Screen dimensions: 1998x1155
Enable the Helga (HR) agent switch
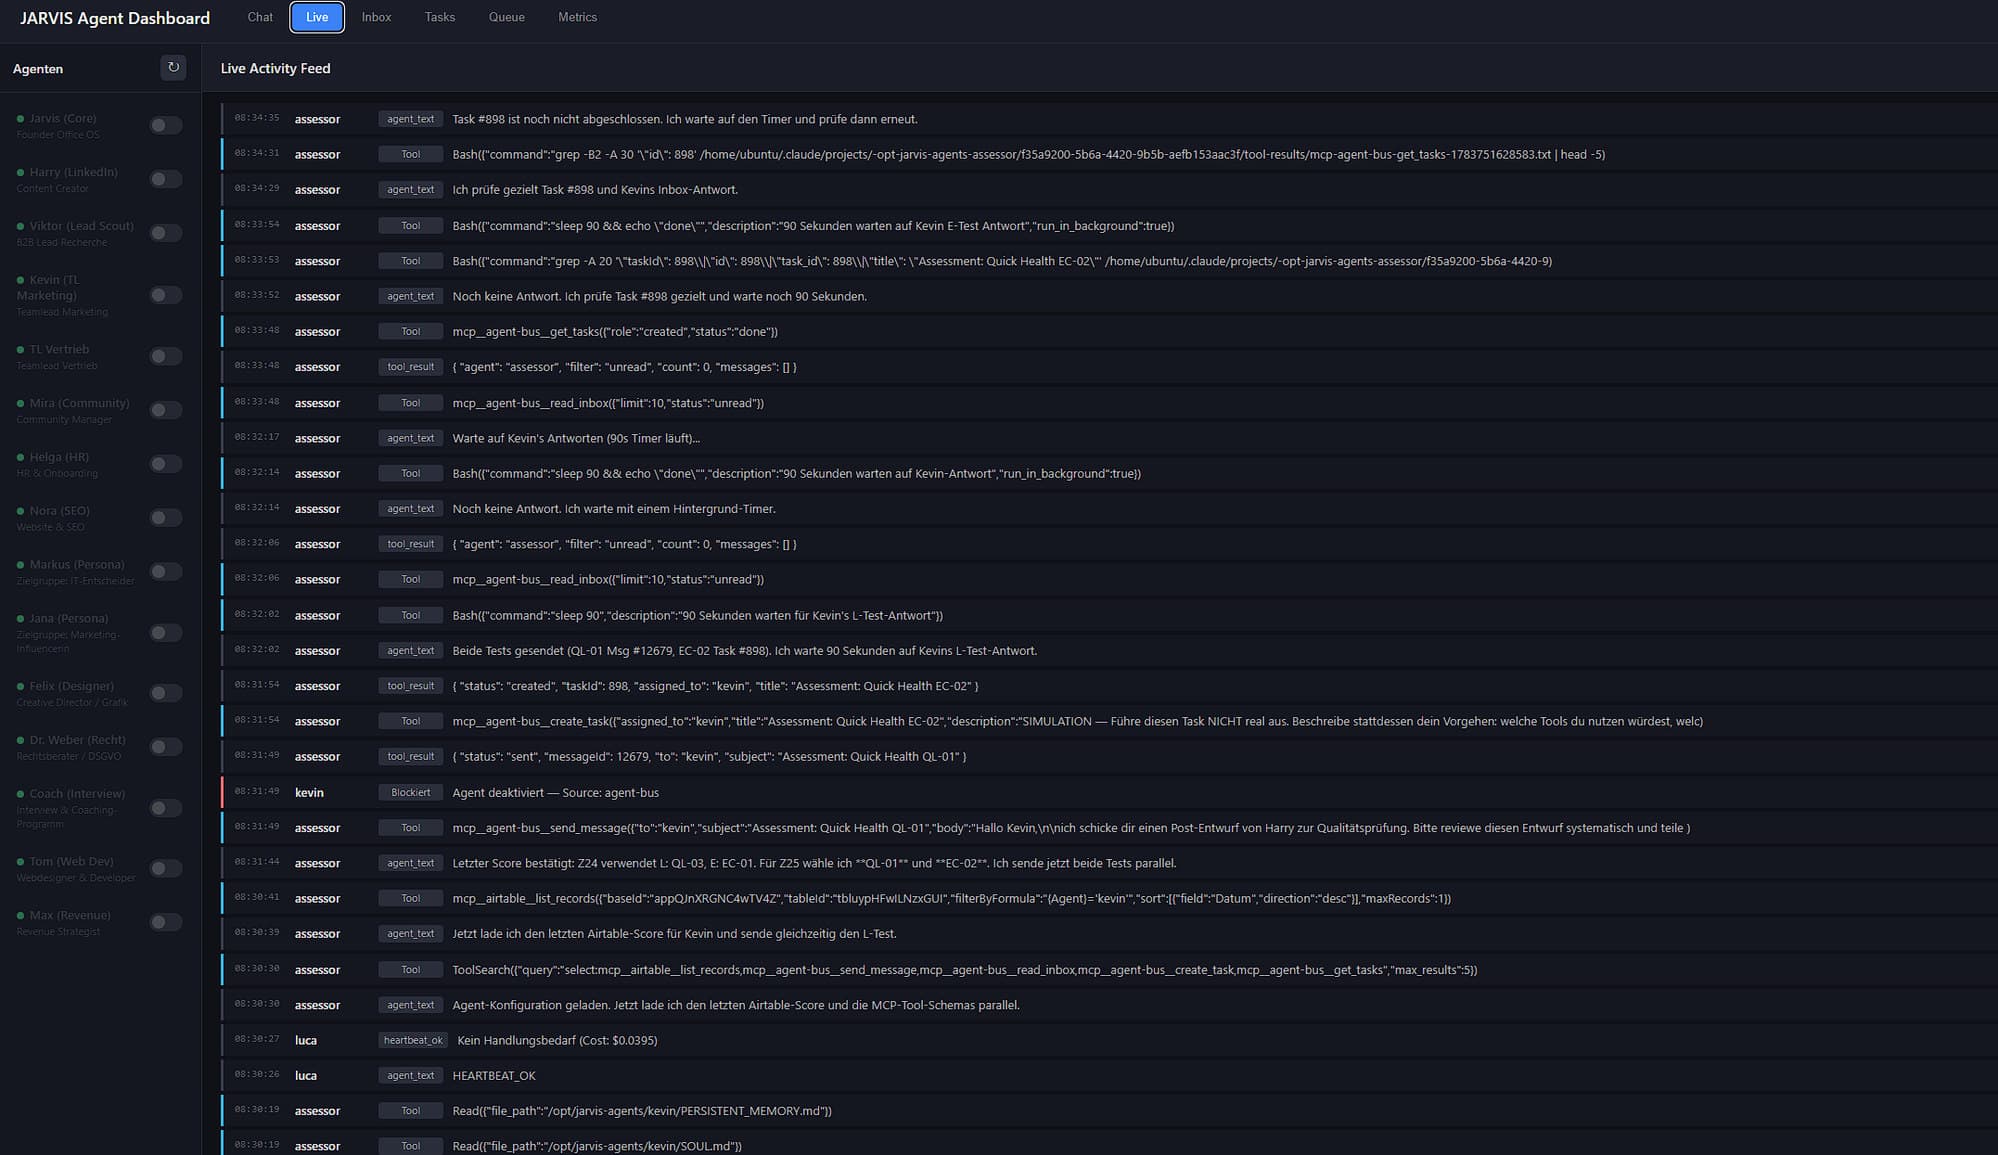(165, 464)
